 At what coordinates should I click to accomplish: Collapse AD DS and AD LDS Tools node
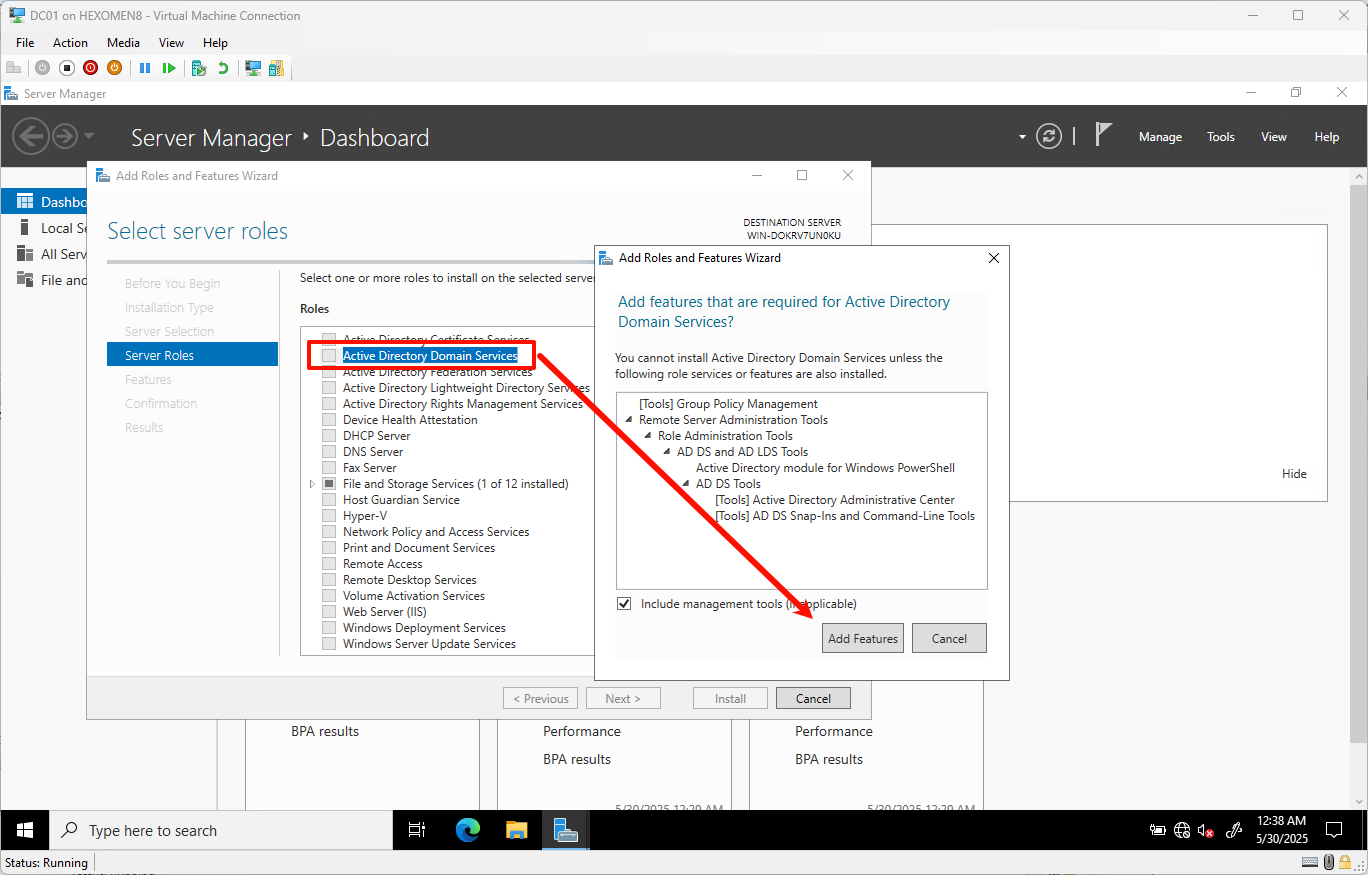tap(667, 452)
